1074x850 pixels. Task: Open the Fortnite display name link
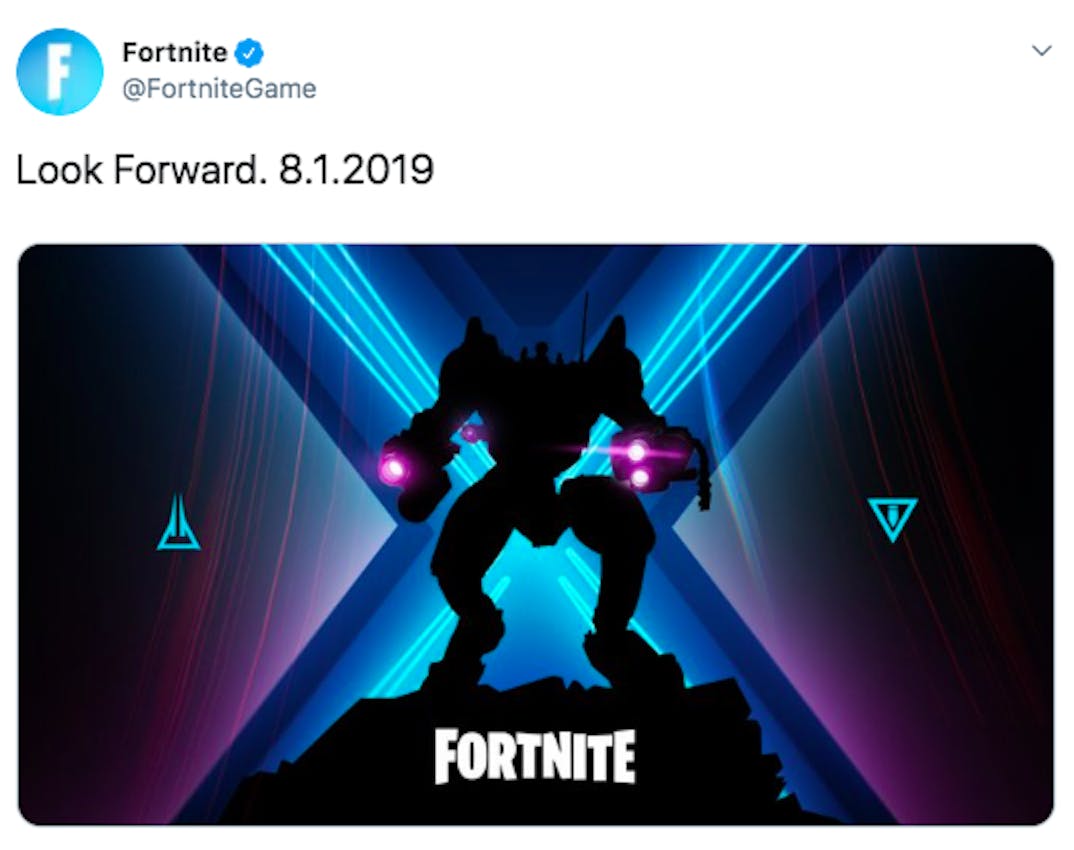point(174,53)
